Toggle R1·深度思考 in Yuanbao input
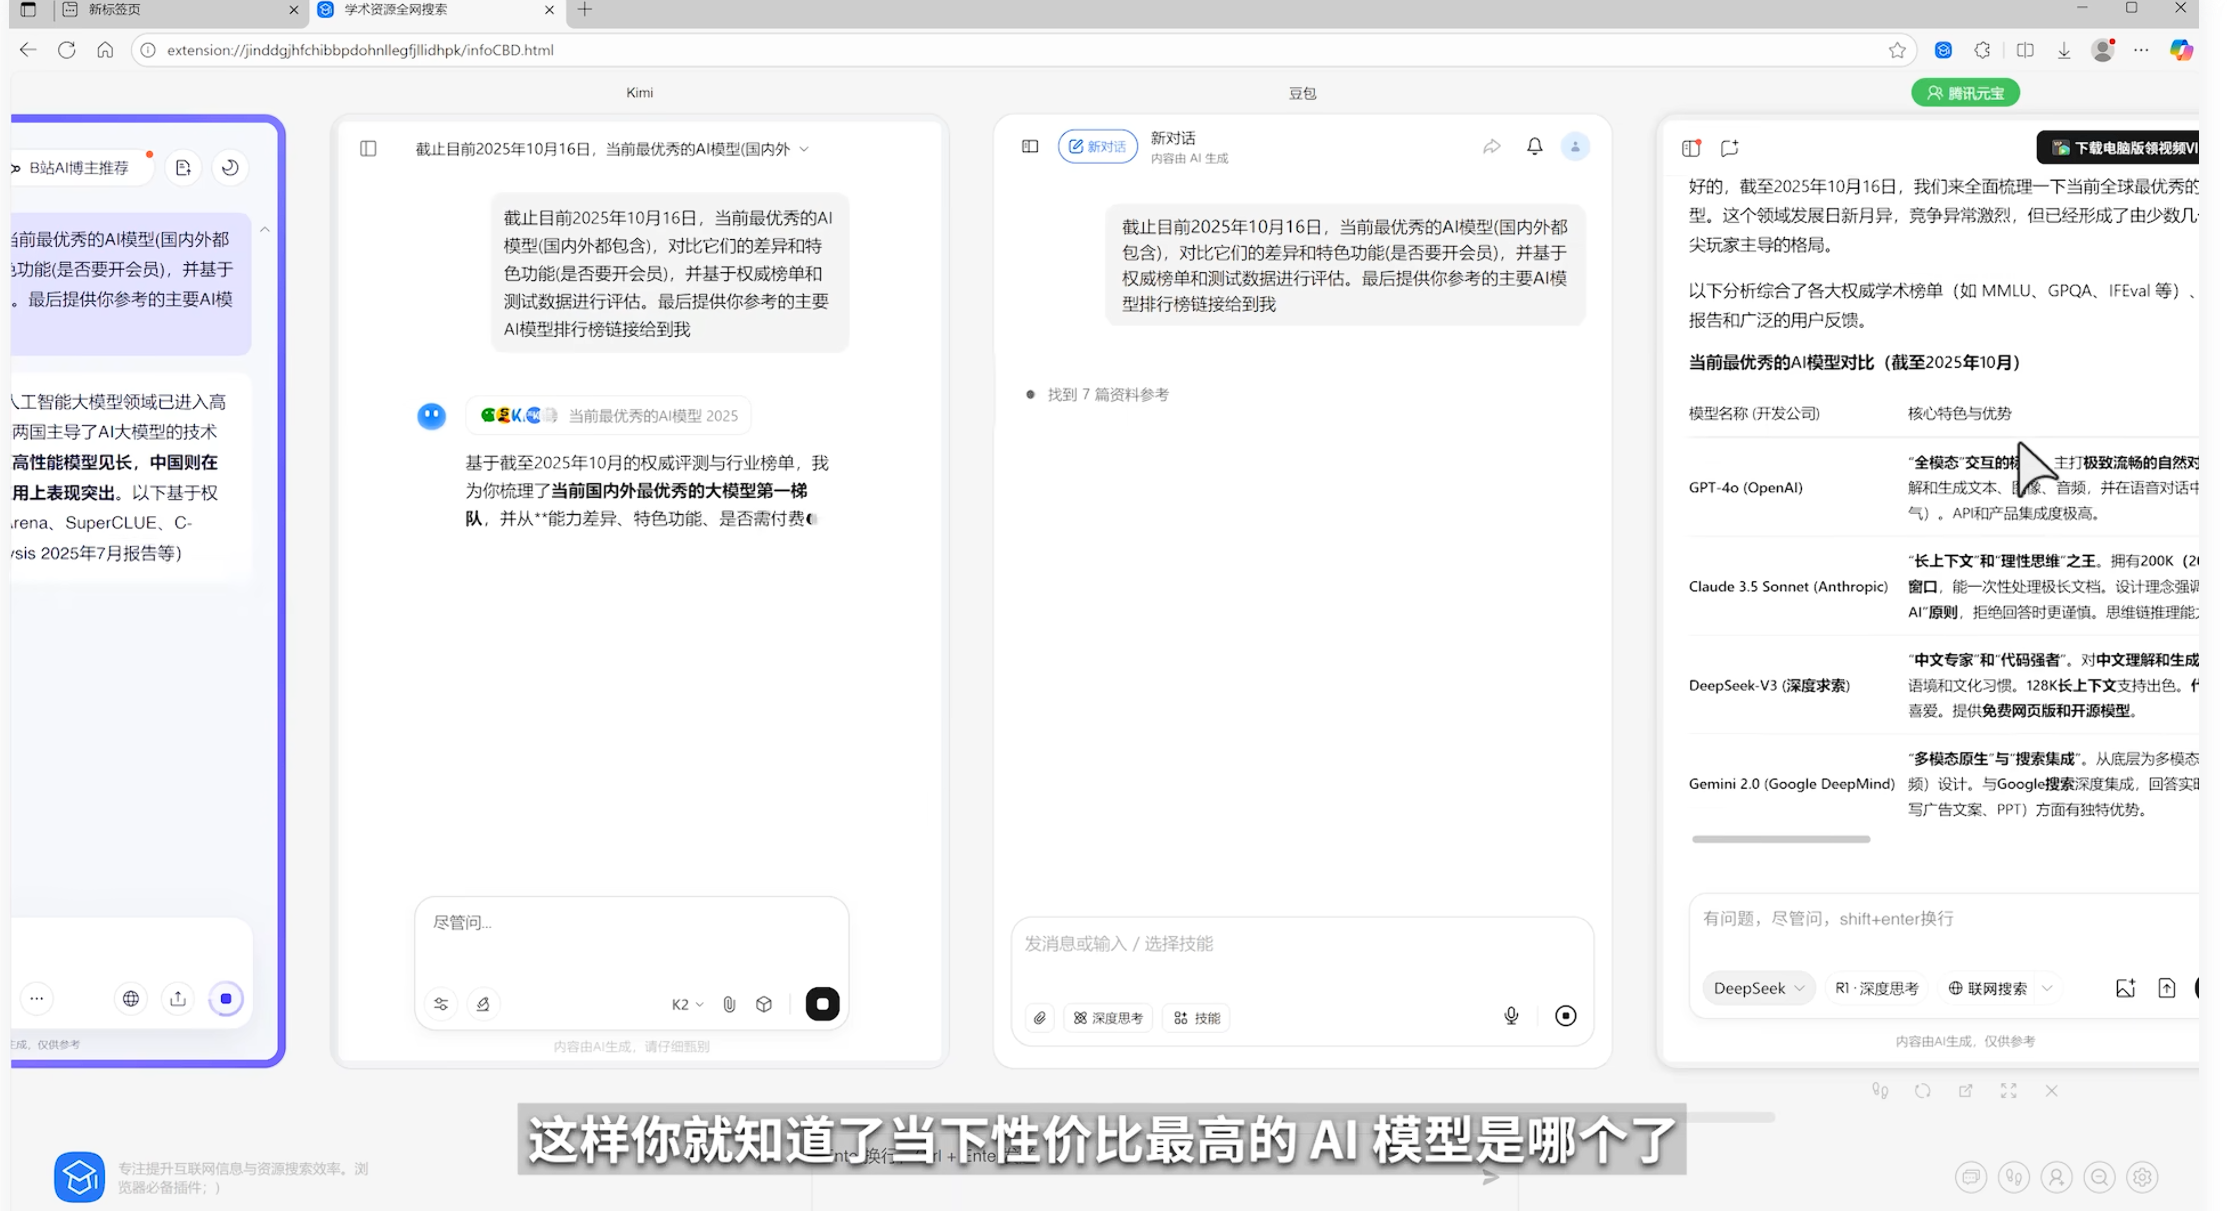 1876,988
